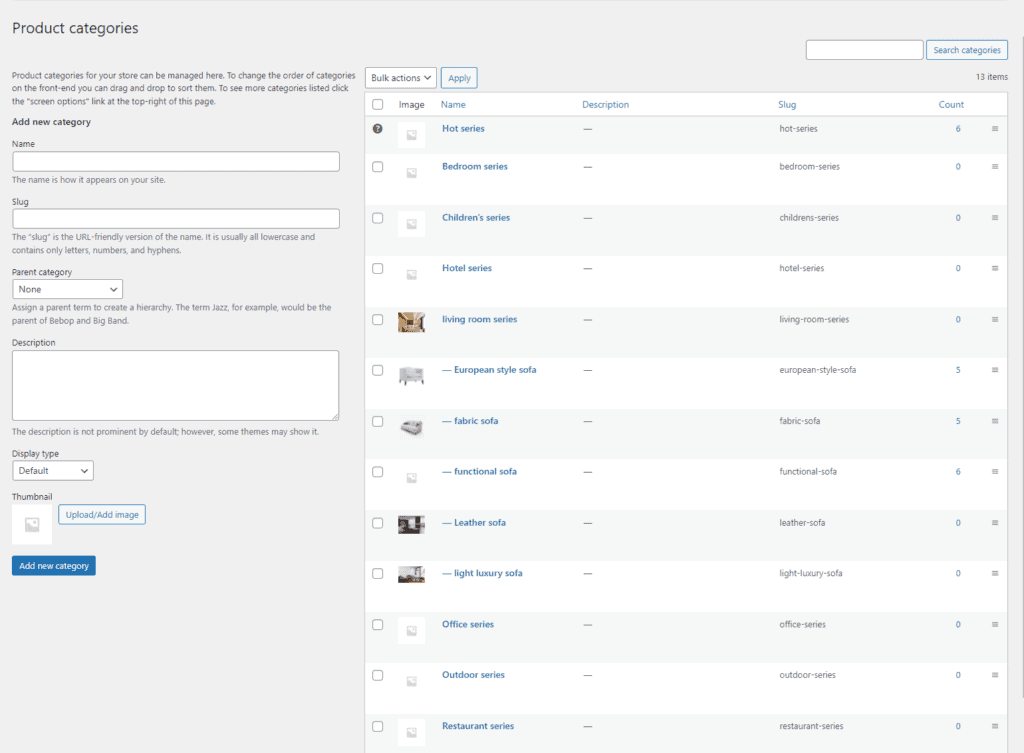Toggle the select-all checkbox in table header

pyautogui.click(x=377, y=104)
